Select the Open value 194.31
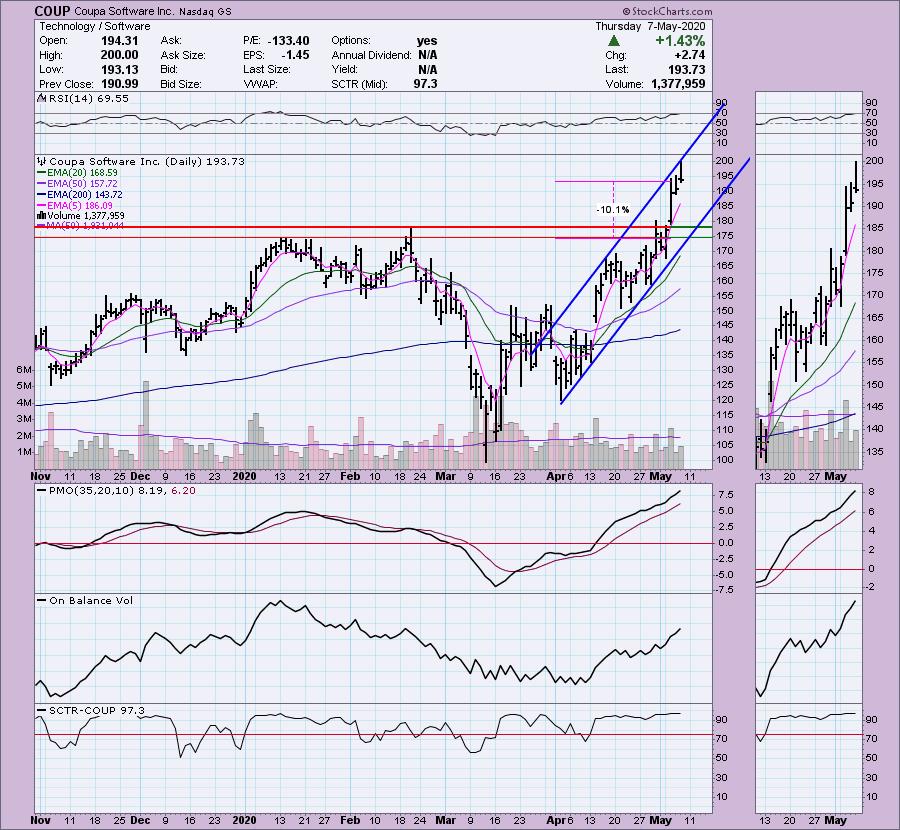This screenshot has height=830, width=900. pos(119,41)
